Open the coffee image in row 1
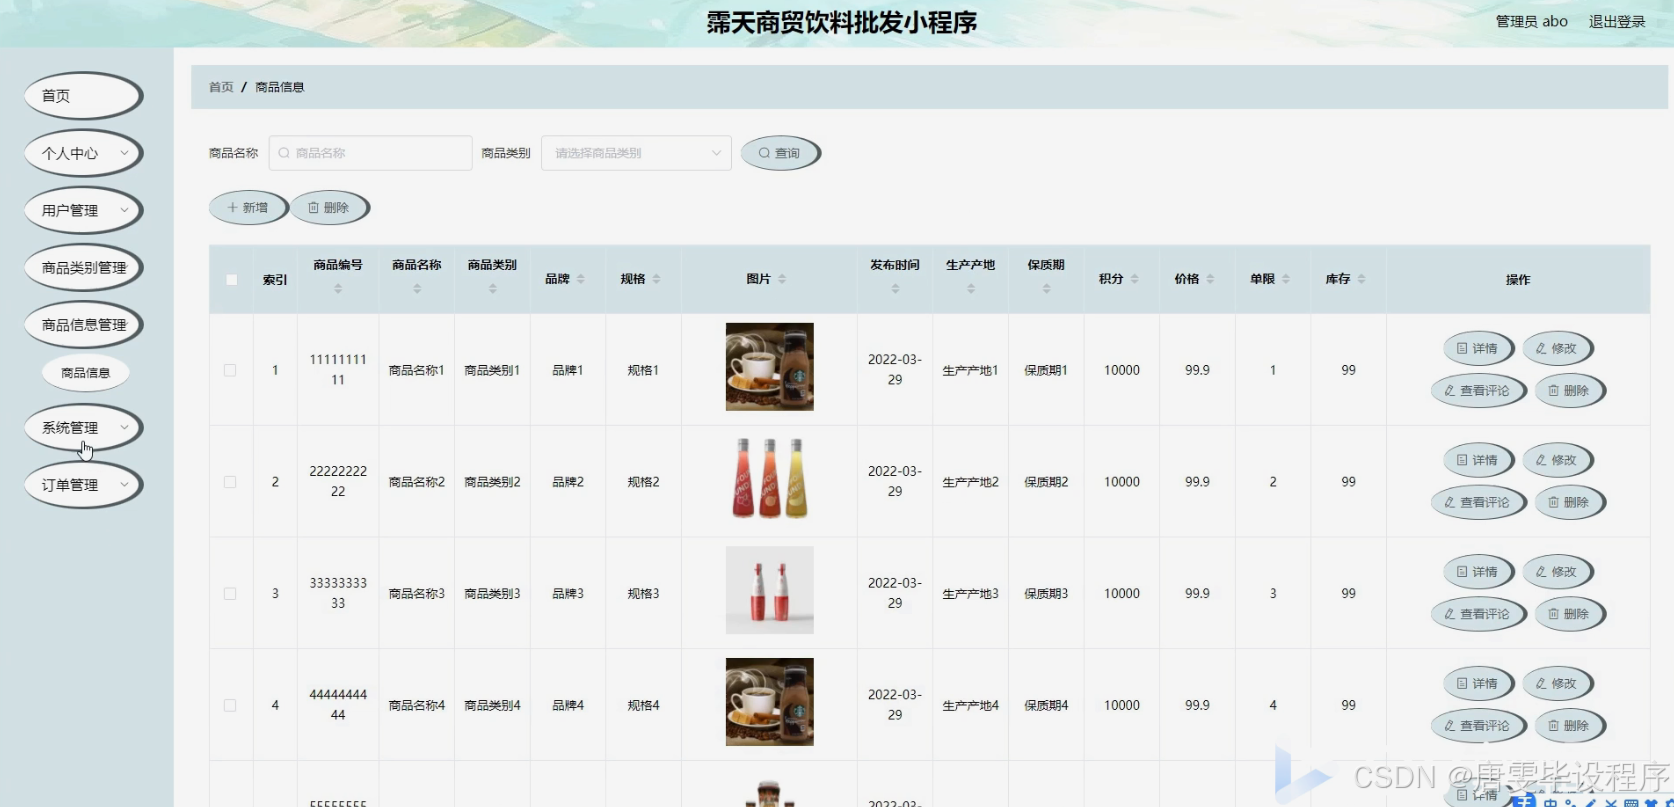This screenshot has width=1674, height=807. (769, 367)
